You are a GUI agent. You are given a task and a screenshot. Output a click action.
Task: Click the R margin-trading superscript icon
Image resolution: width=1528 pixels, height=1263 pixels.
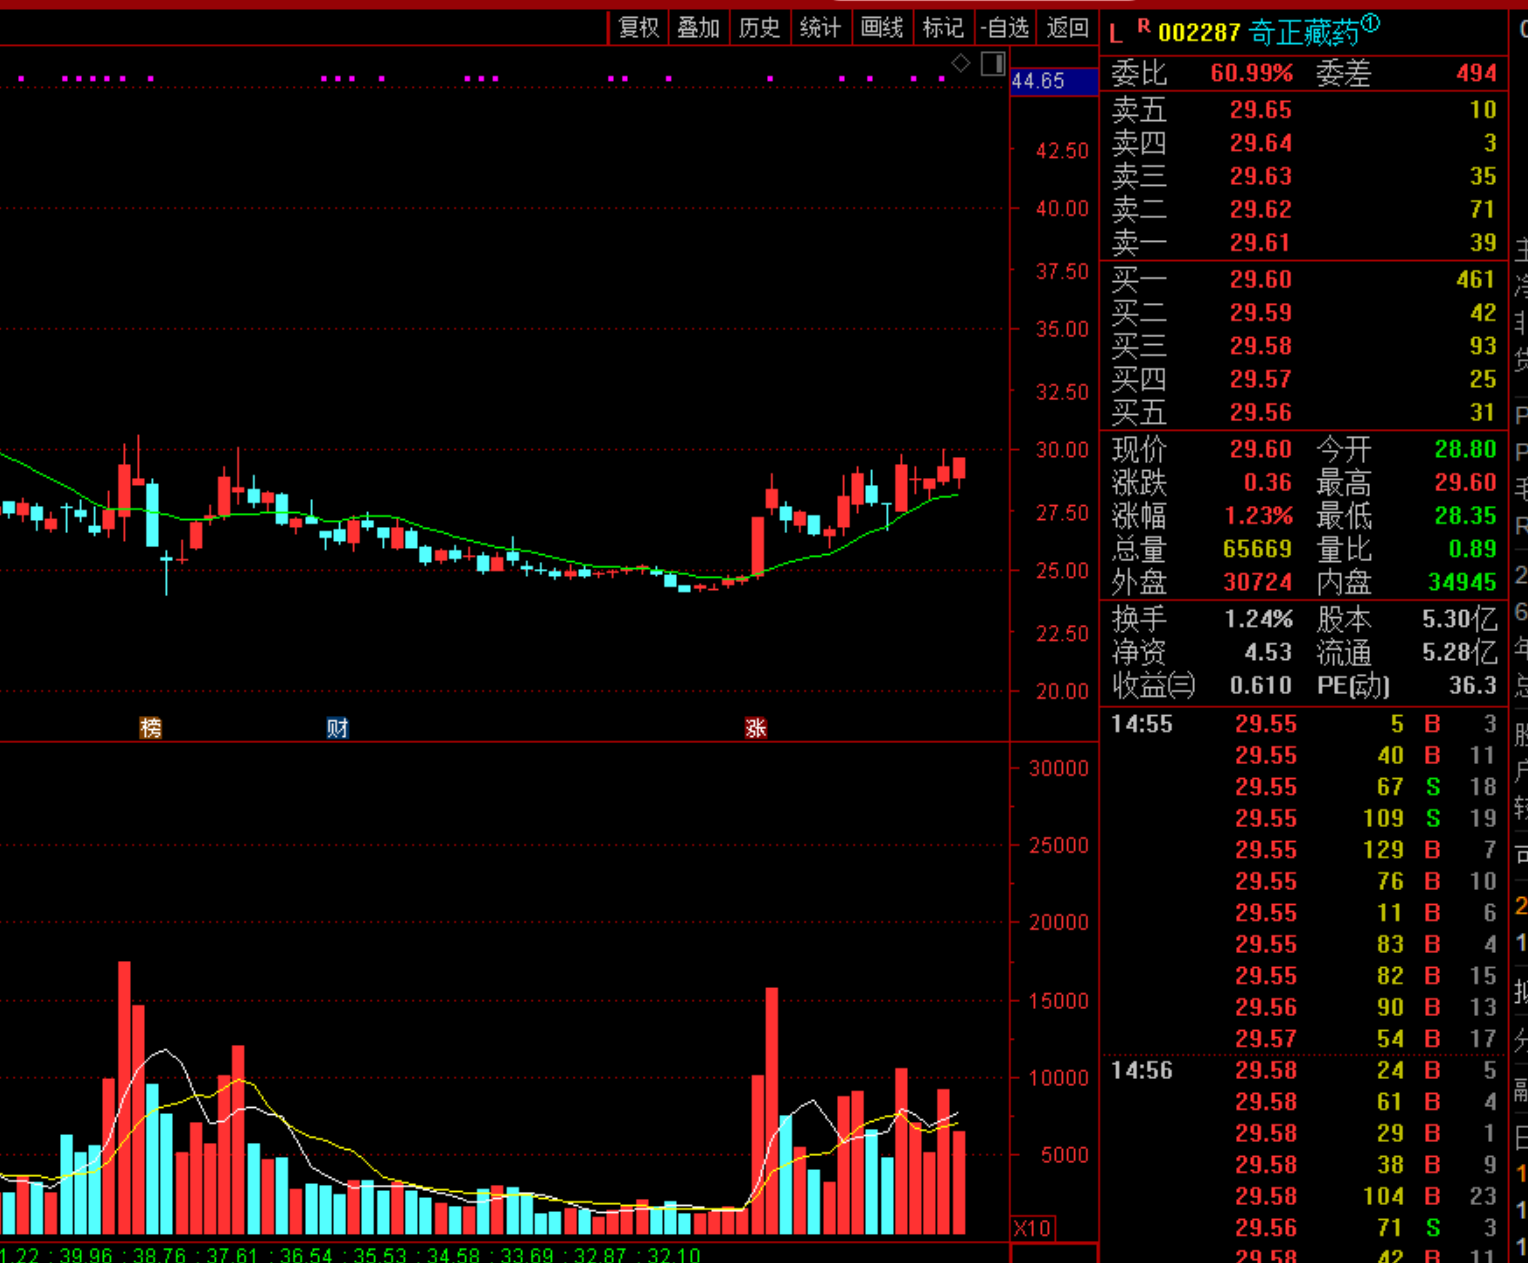click(x=1143, y=27)
